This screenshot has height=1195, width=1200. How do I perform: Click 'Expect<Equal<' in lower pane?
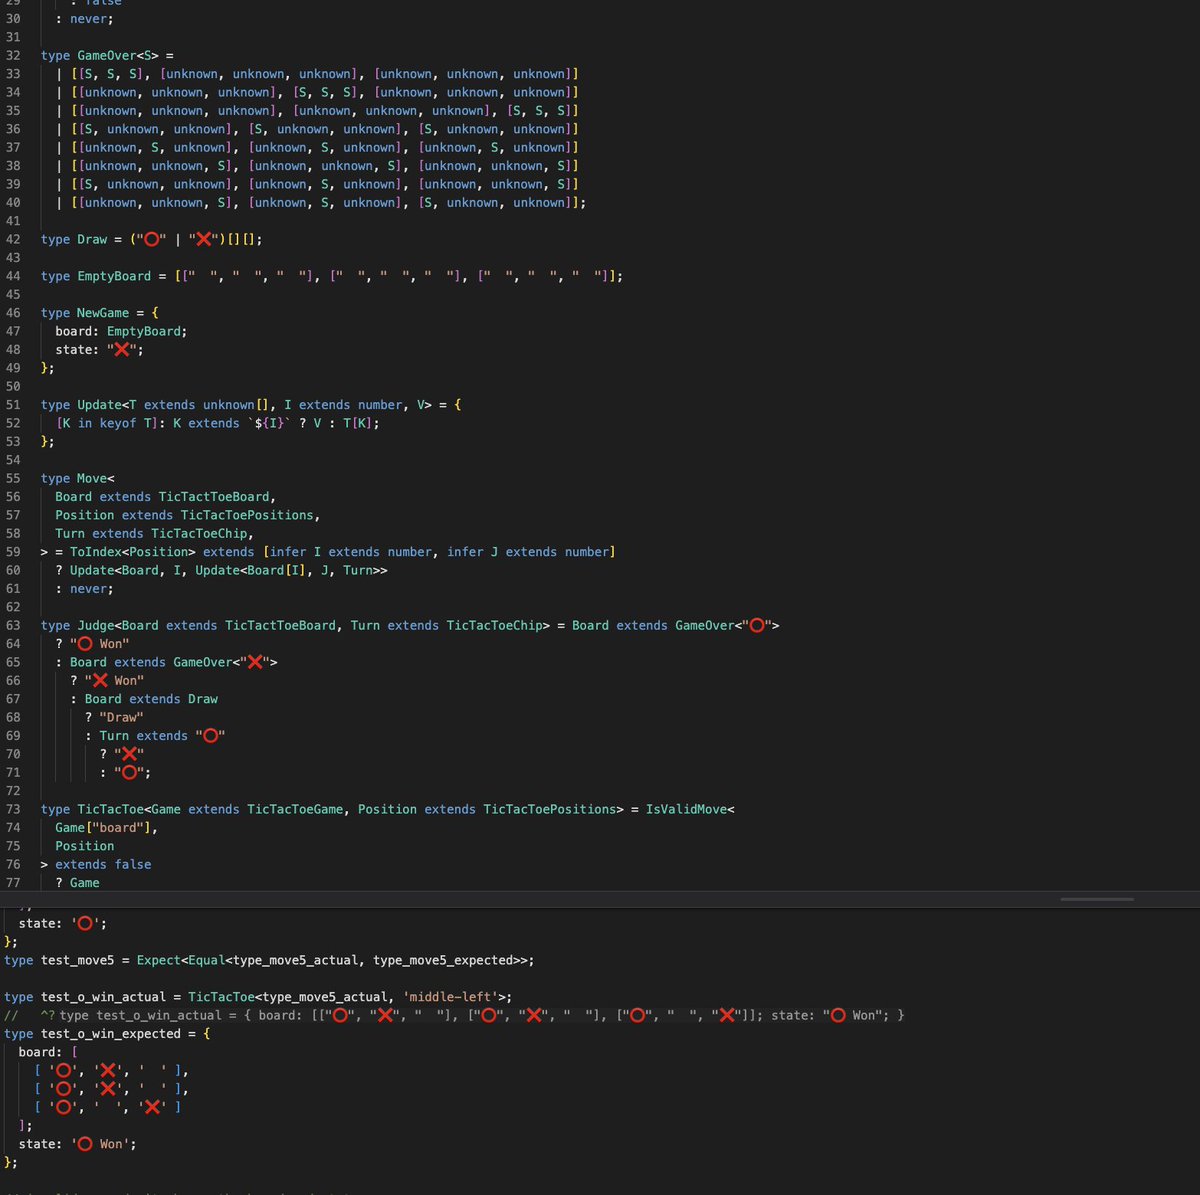[x=185, y=960]
